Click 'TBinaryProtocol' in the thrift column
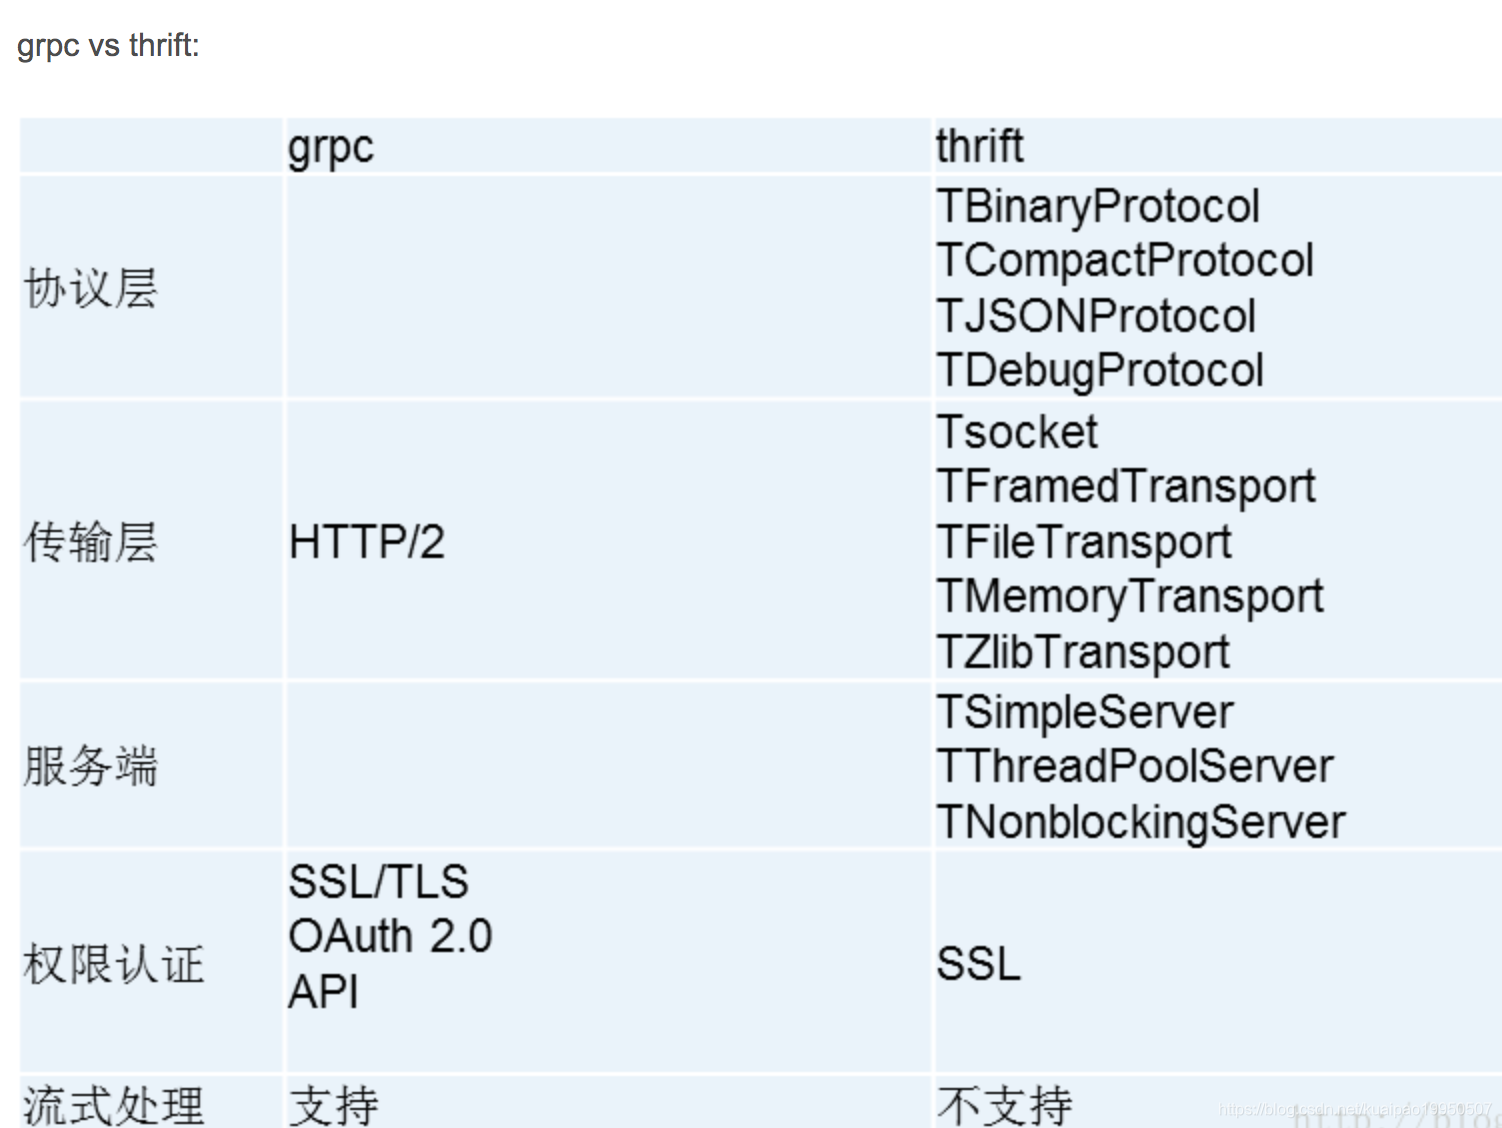 coord(1098,207)
